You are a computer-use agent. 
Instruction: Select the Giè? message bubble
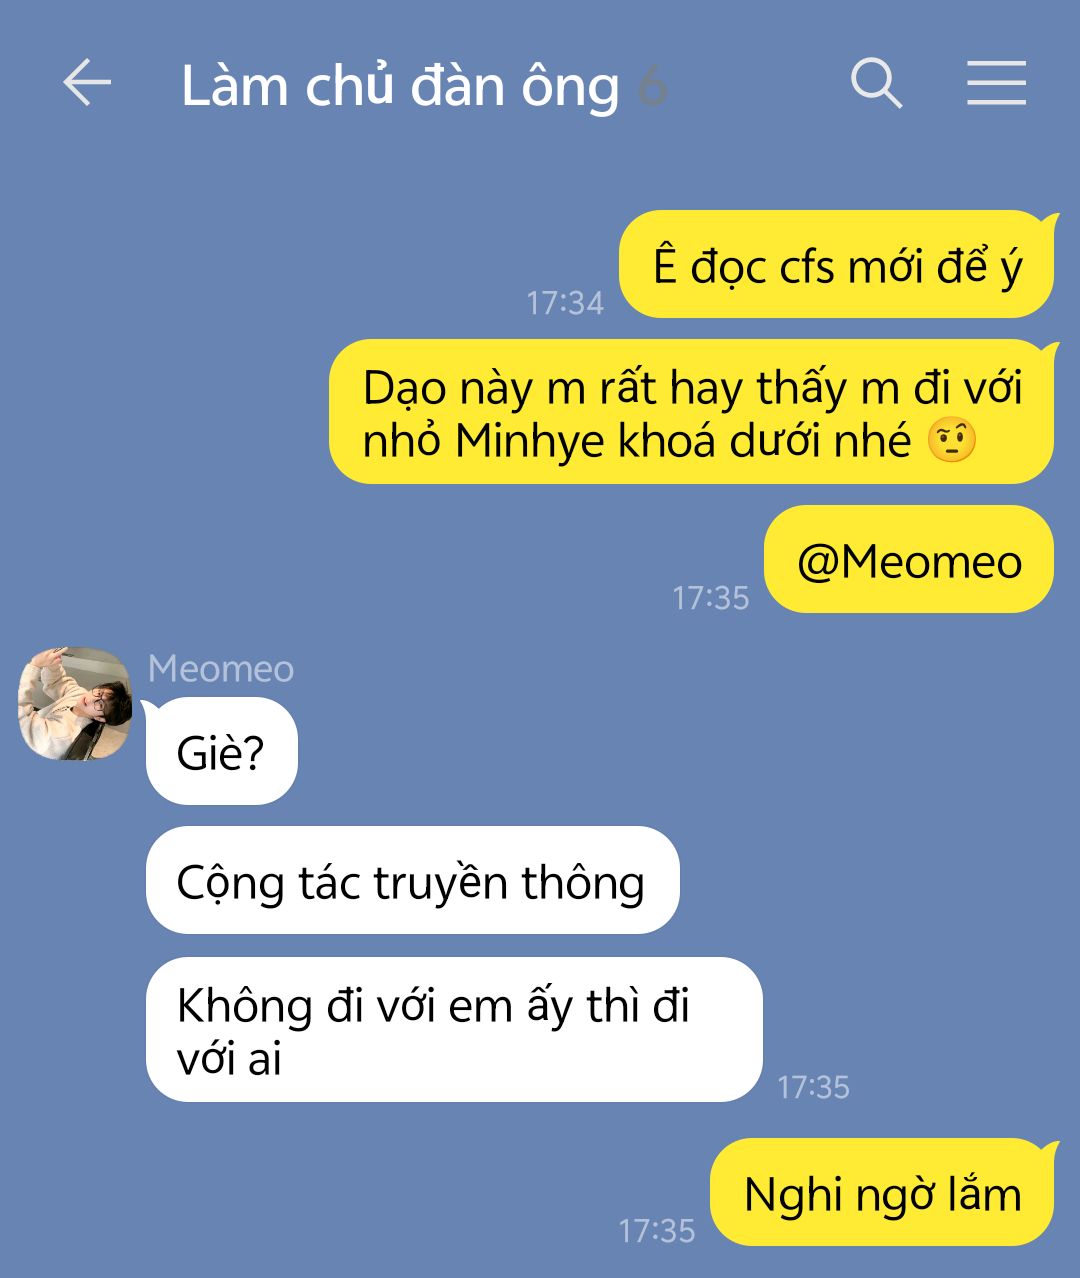[x=221, y=752]
